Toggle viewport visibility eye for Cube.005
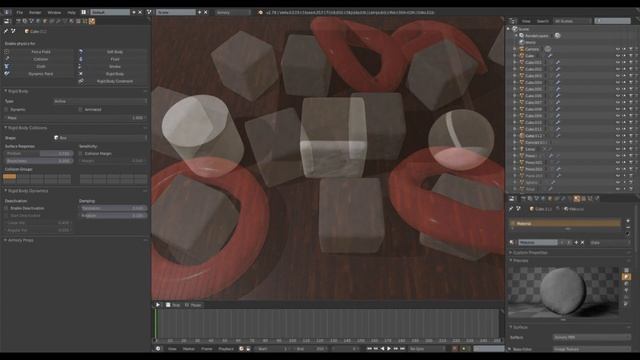Image resolution: width=640 pixels, height=360 pixels. [x=618, y=89]
